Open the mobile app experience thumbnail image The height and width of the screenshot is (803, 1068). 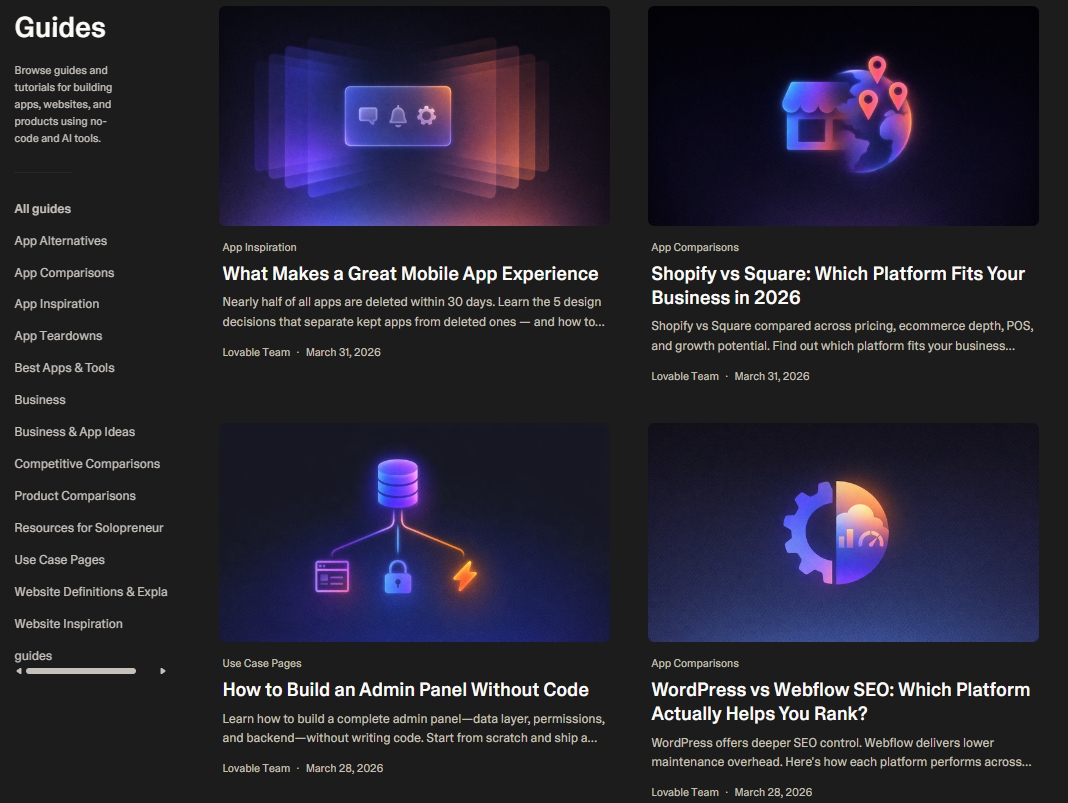point(414,116)
